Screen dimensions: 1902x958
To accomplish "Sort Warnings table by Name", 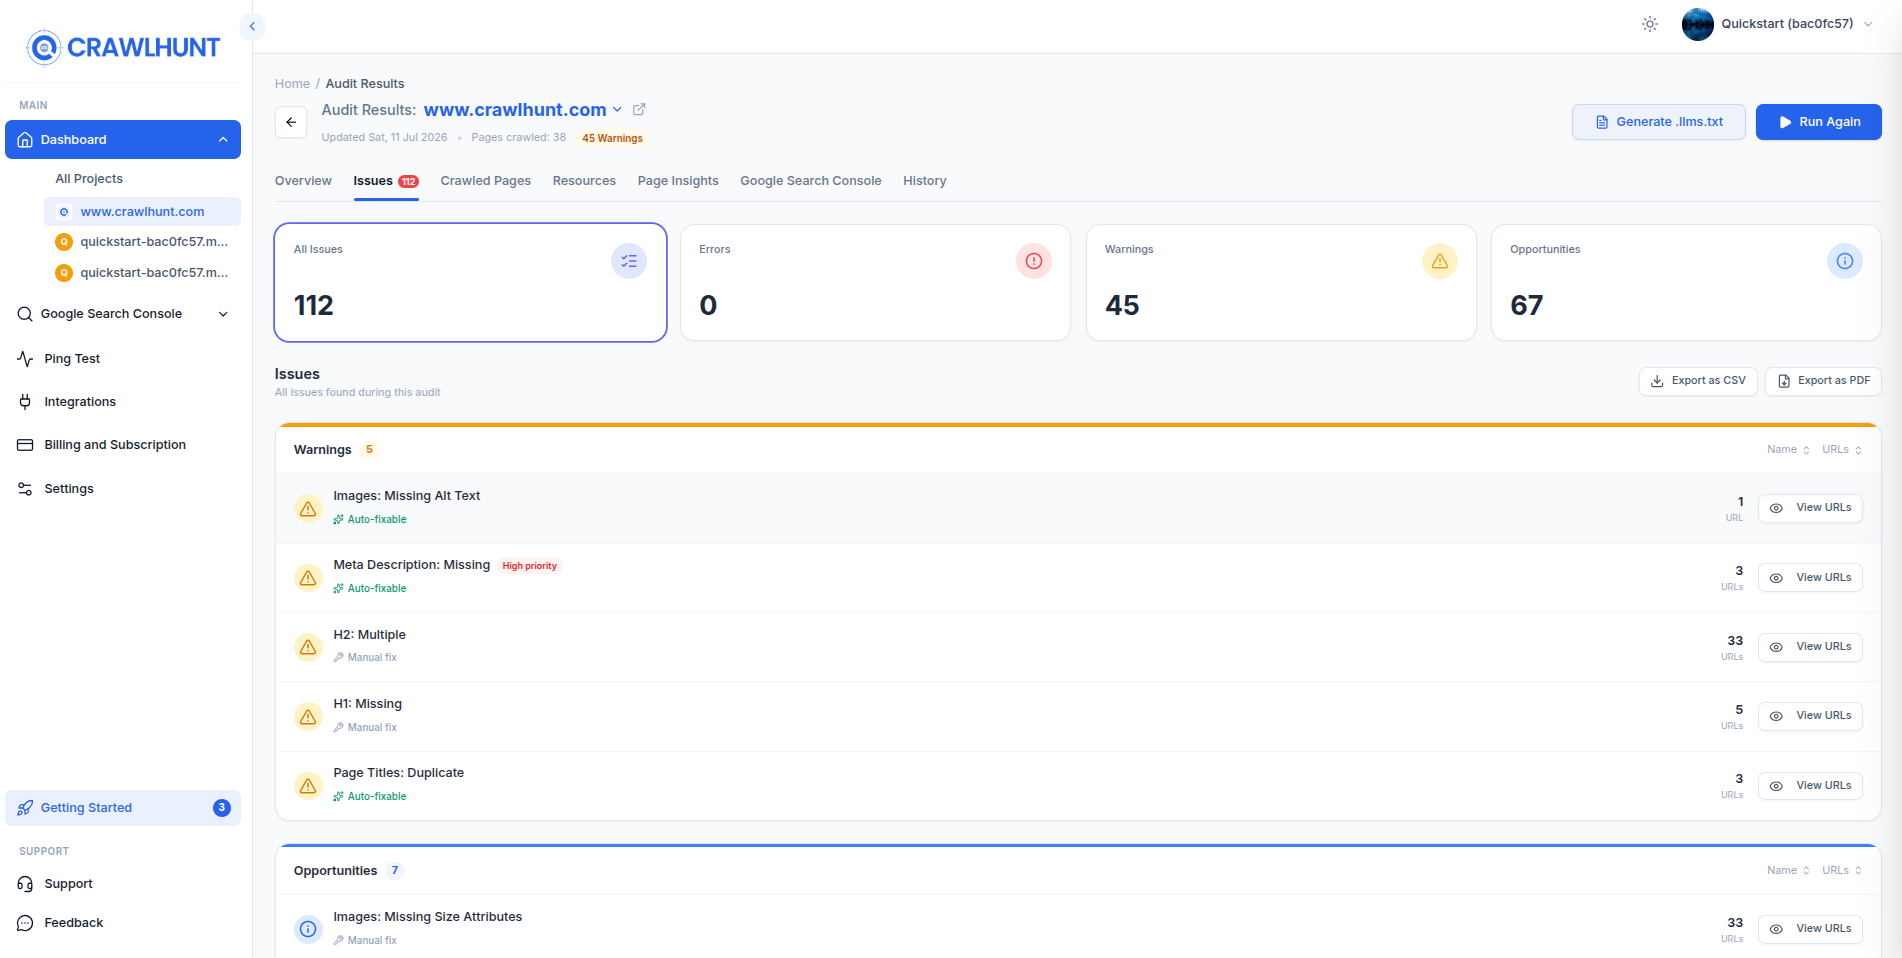I will point(1788,450).
